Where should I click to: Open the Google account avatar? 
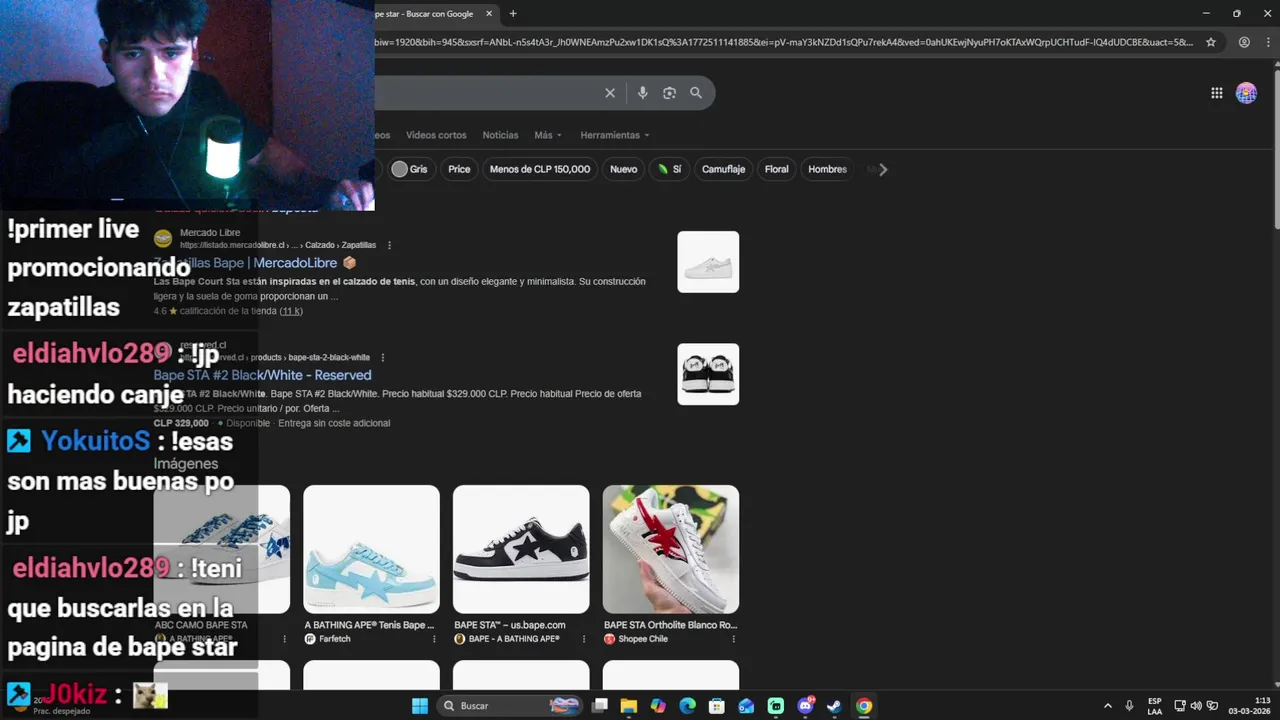[1246, 93]
